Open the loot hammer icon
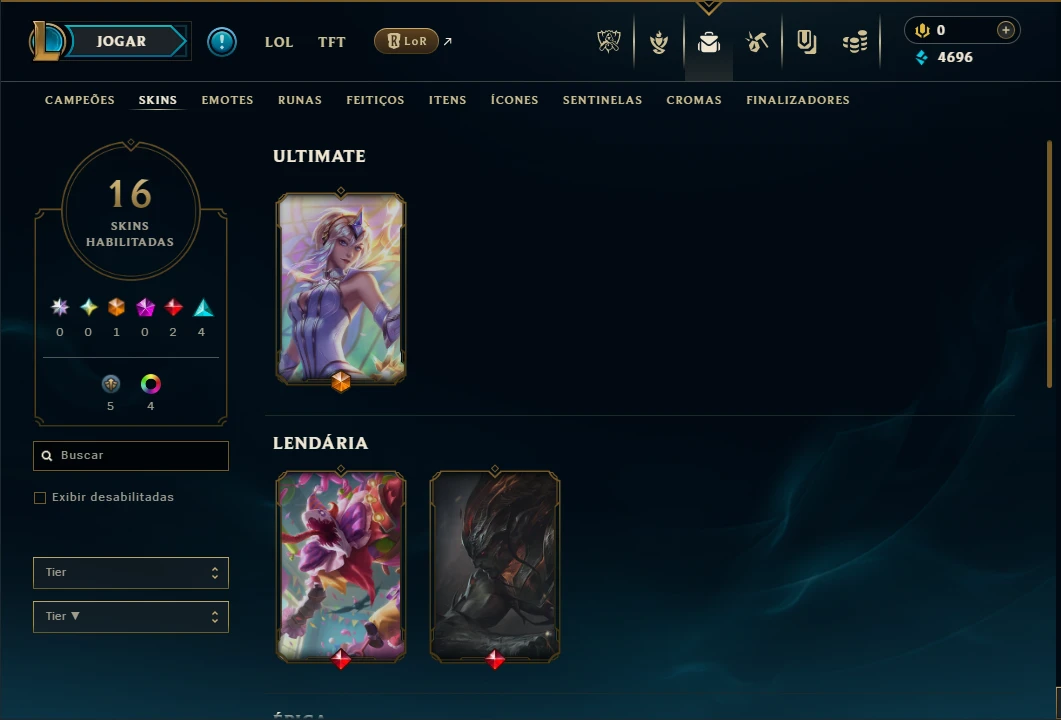 (x=757, y=42)
